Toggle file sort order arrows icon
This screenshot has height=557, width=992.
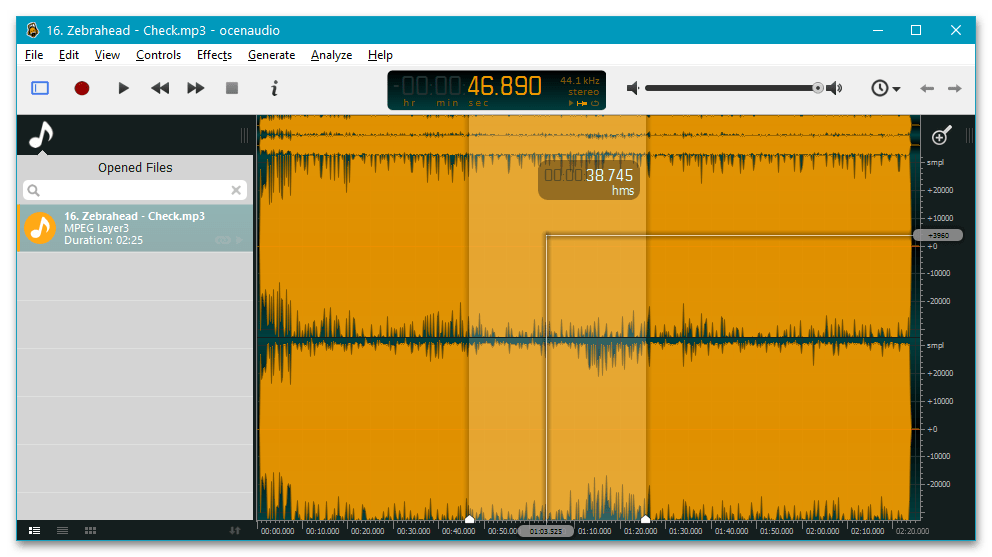coord(235,530)
